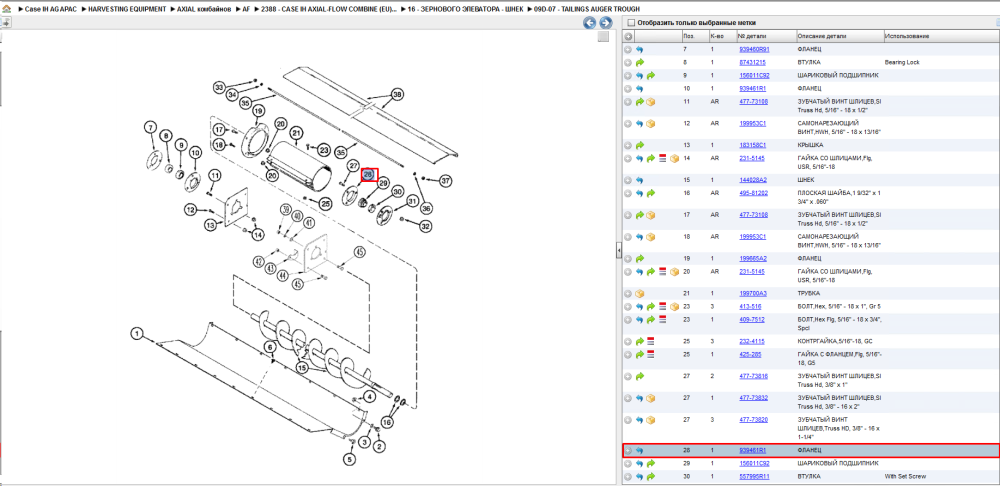The height and width of the screenshot is (486, 1000).
Task: Collapse the panel using the splitter arrow
Action: coord(619,251)
